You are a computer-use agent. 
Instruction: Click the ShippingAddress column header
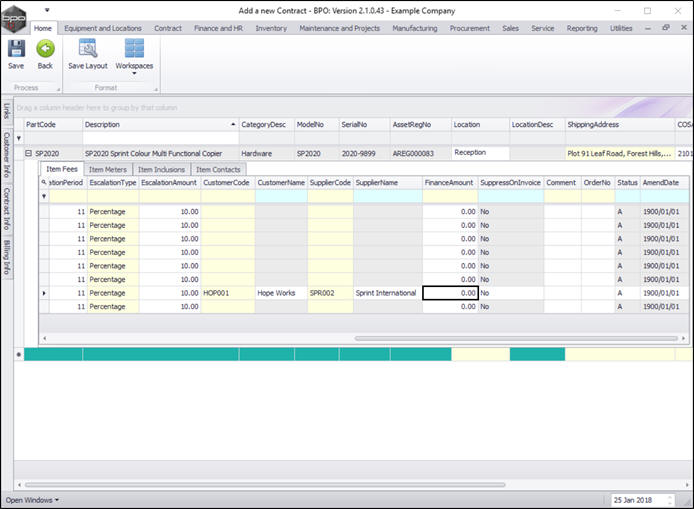tap(620, 124)
